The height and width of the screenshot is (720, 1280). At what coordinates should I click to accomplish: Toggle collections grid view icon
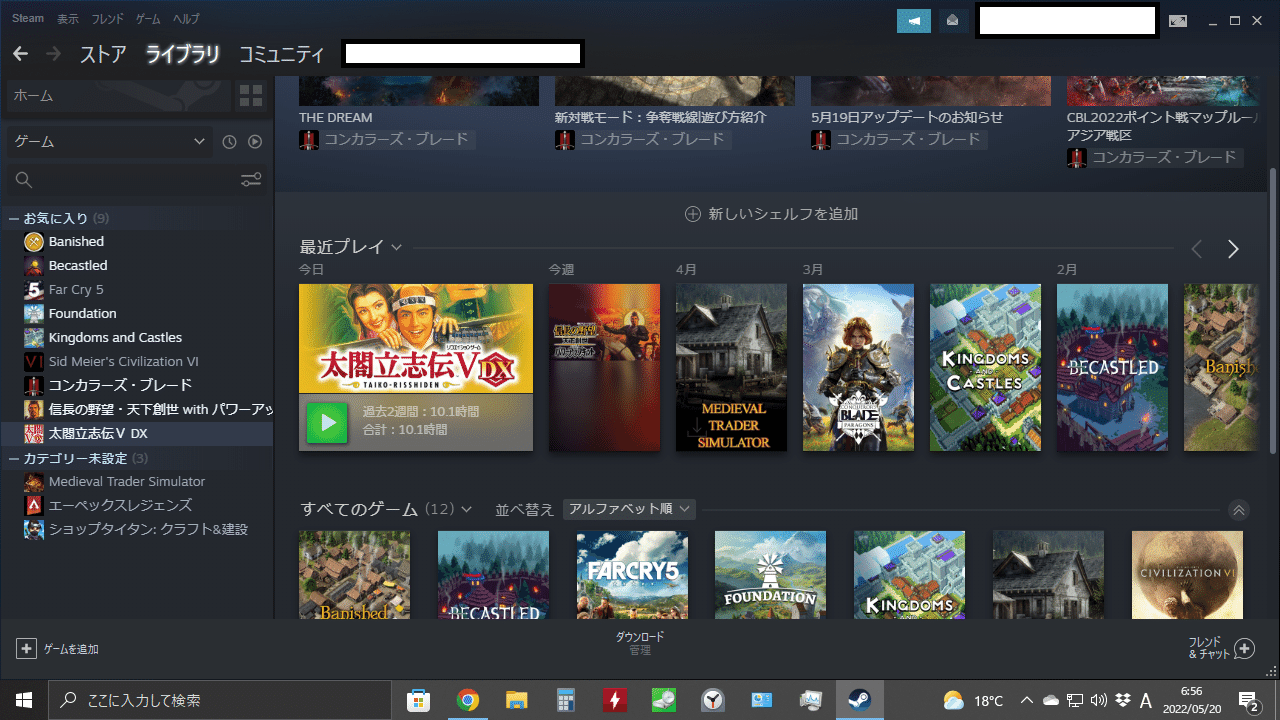pyautogui.click(x=251, y=96)
